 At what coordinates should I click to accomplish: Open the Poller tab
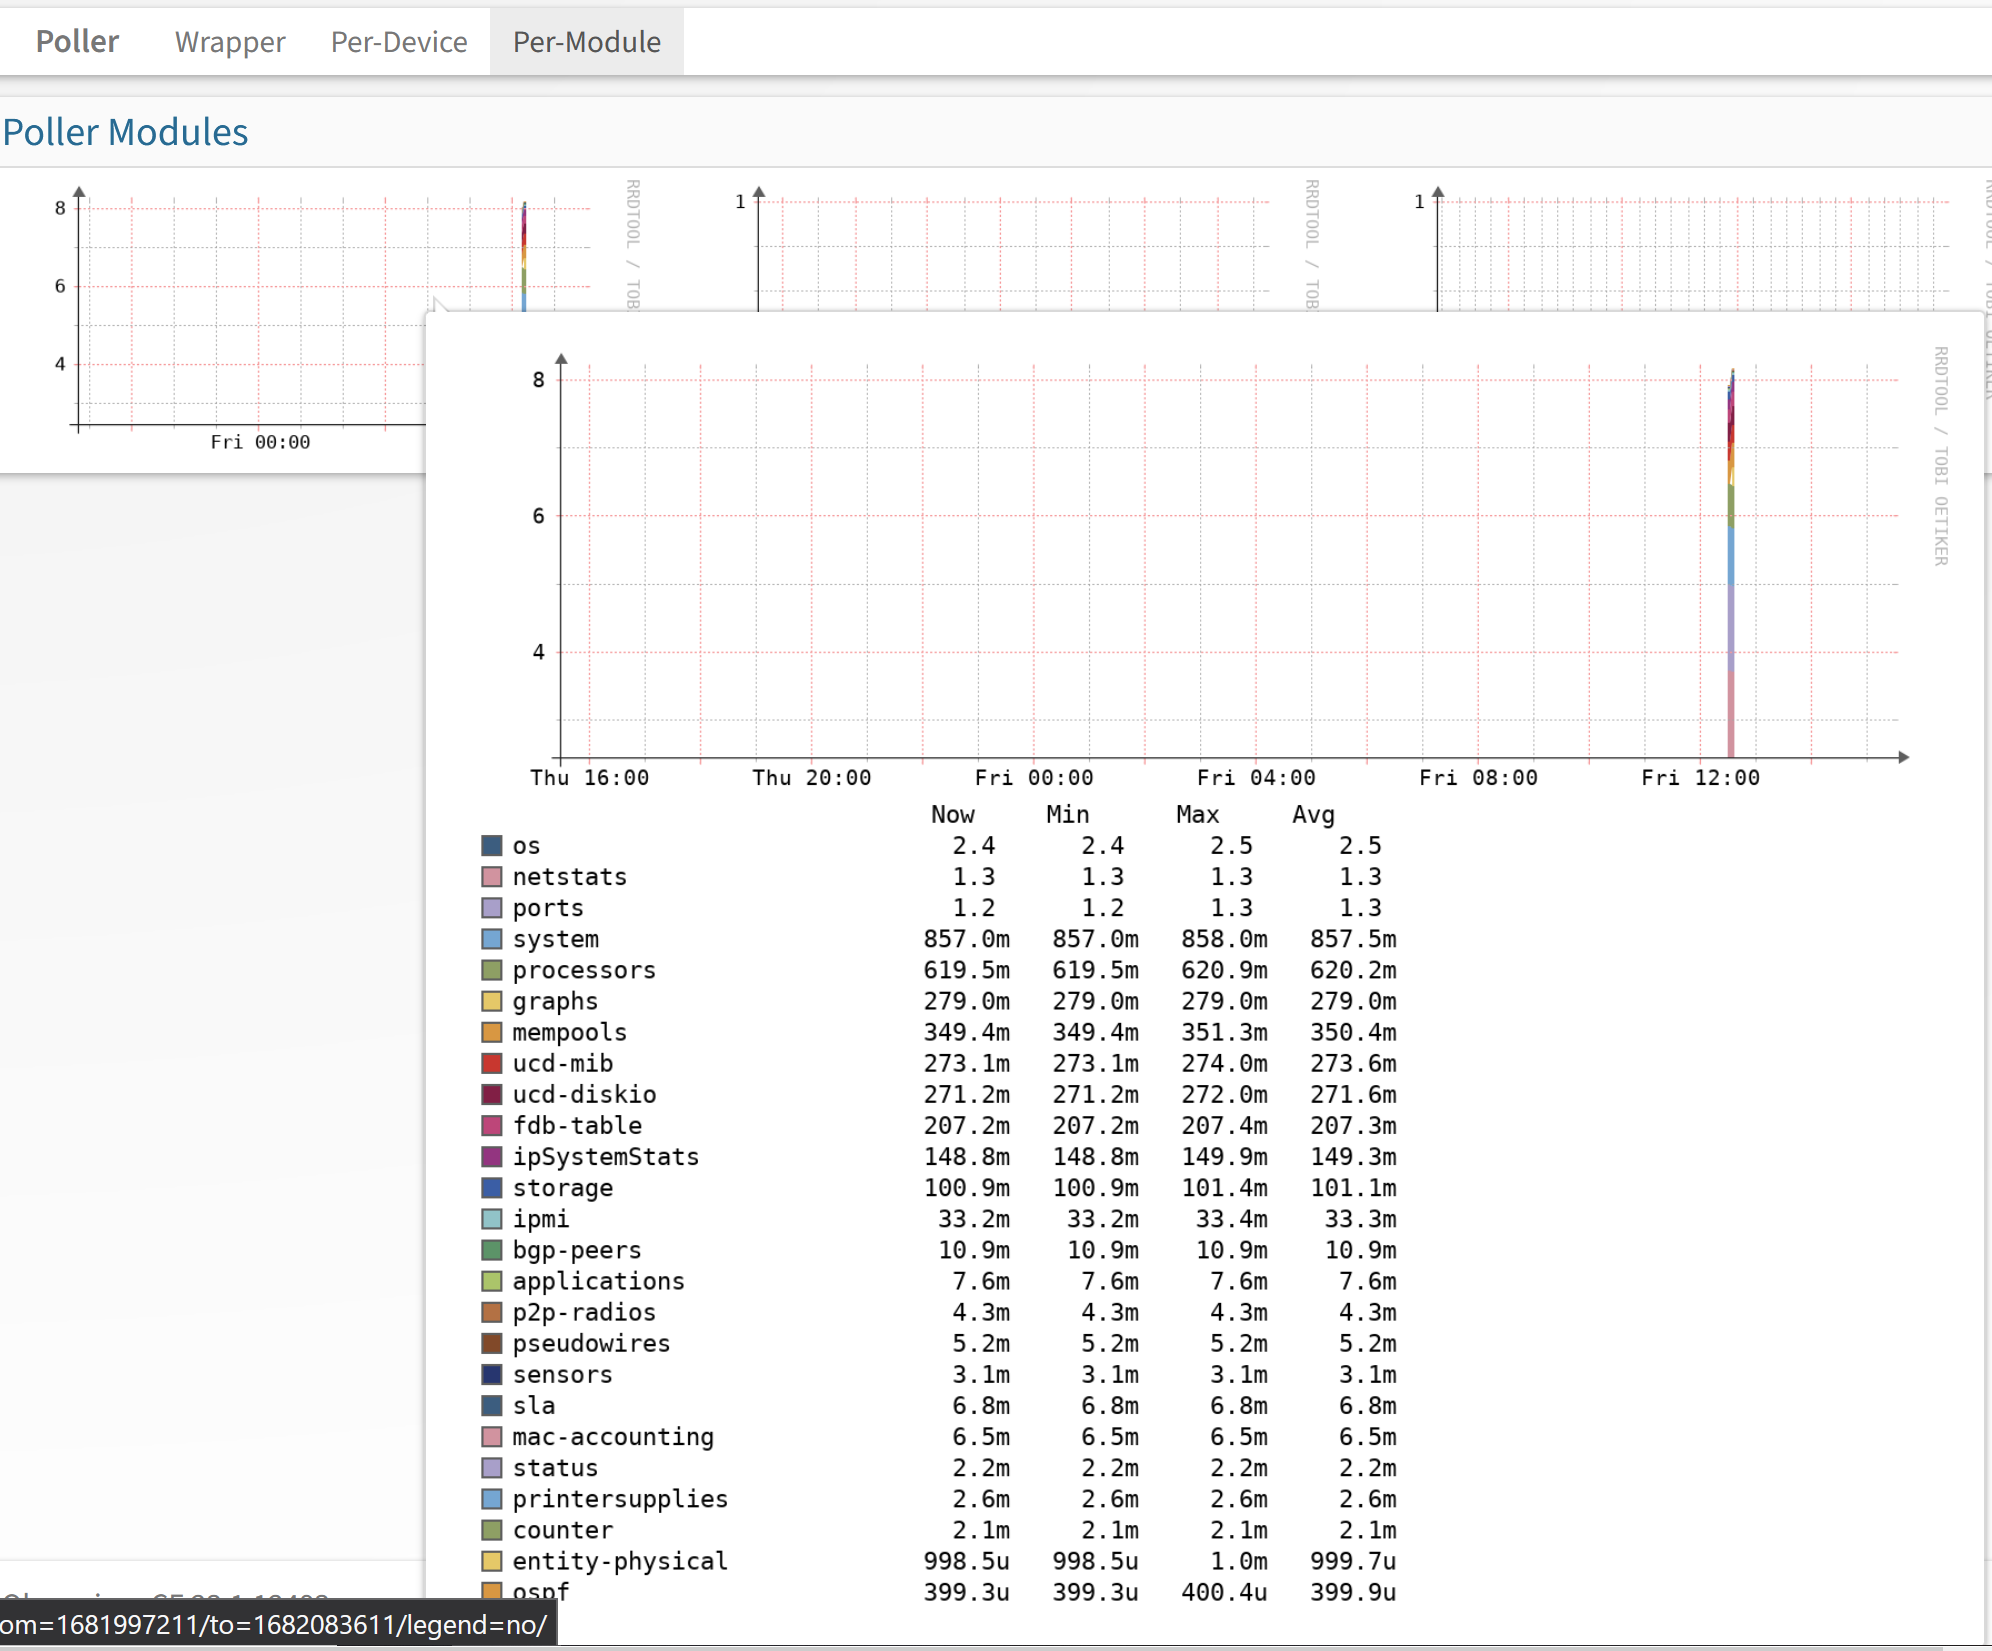[x=77, y=41]
